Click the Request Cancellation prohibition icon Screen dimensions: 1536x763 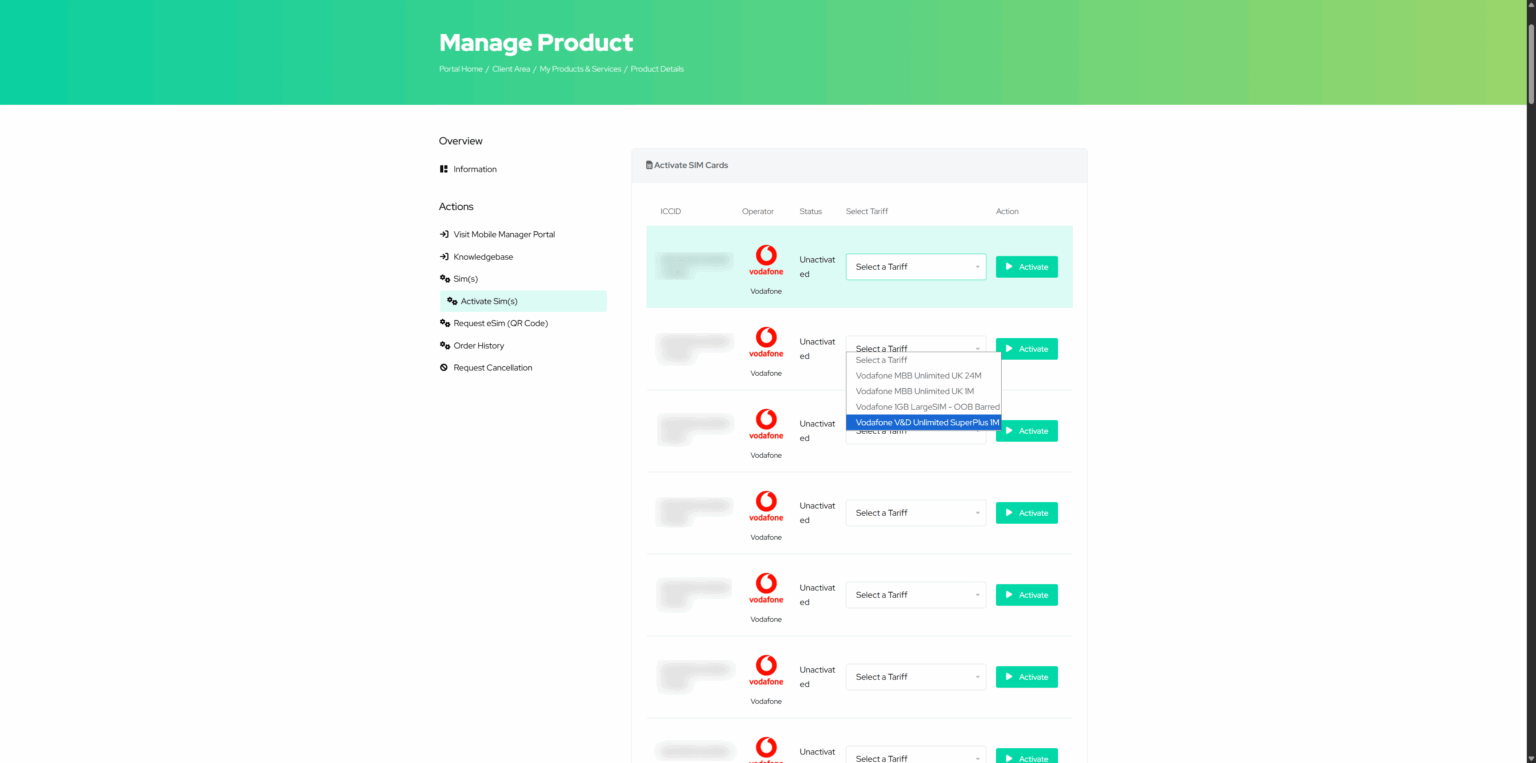click(443, 367)
